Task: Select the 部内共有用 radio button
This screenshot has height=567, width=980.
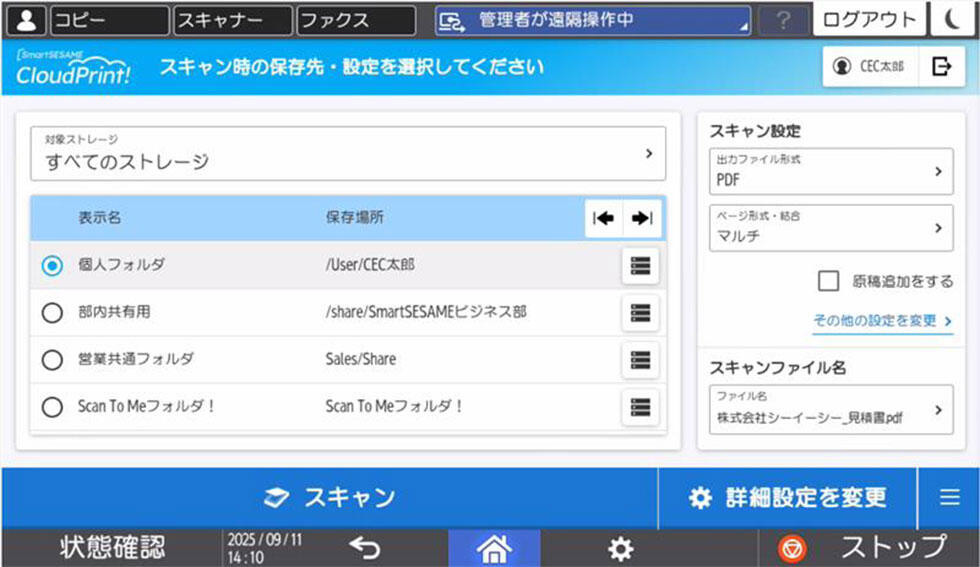Action: pos(52,313)
